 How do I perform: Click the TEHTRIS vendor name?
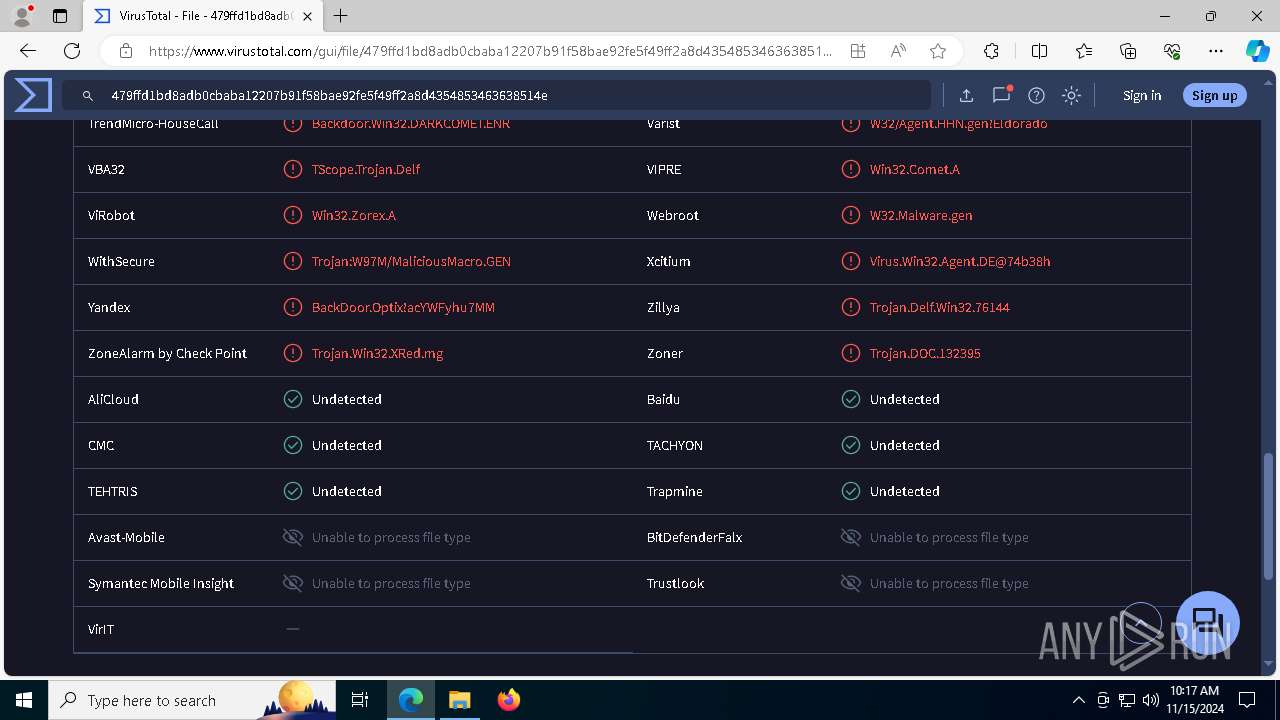point(113,491)
